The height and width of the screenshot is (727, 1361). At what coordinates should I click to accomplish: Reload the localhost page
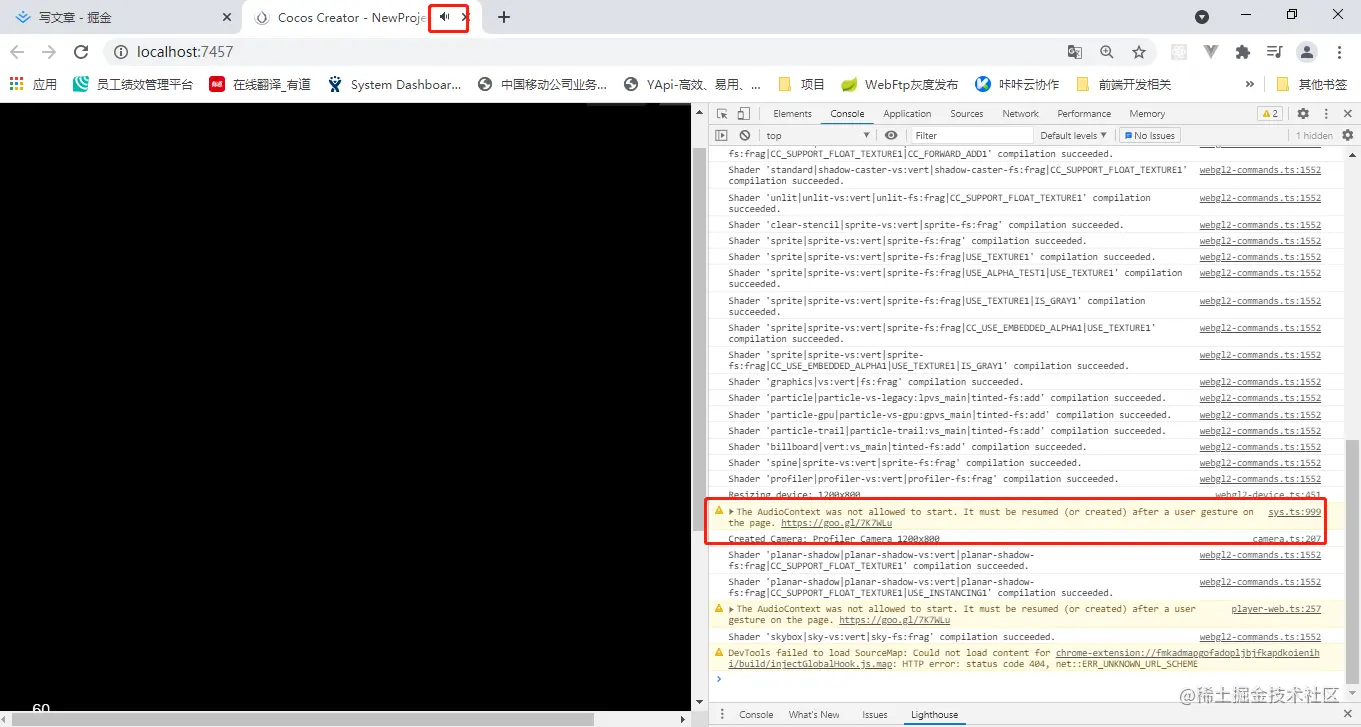82,52
